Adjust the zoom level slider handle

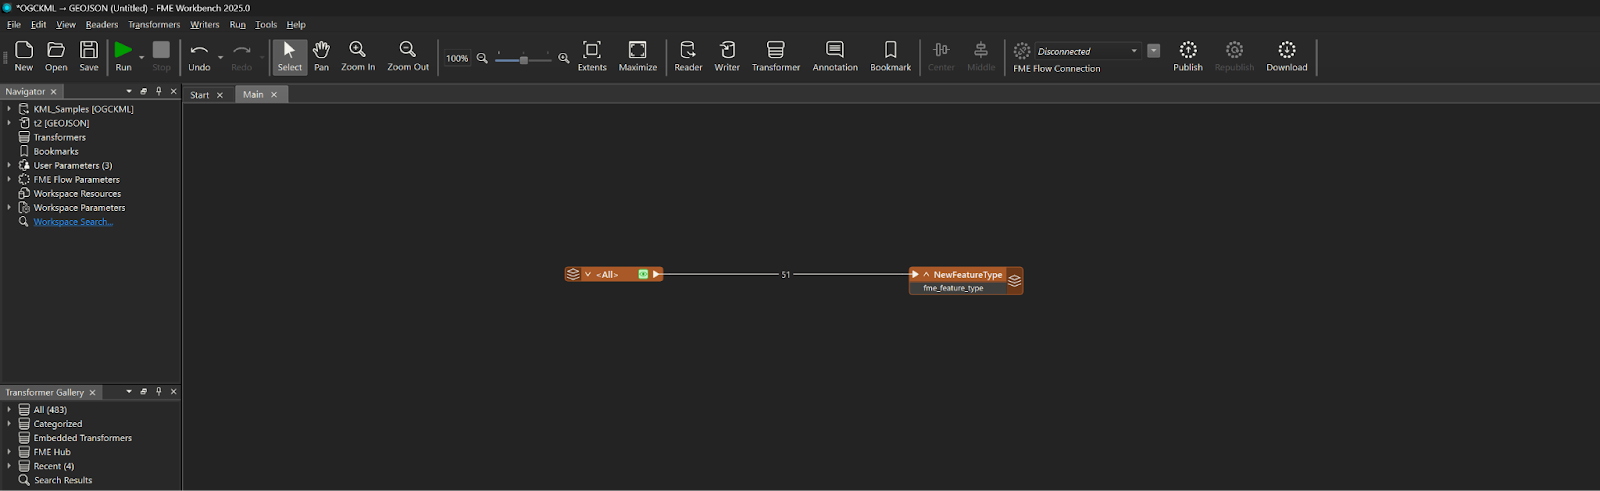(x=523, y=60)
